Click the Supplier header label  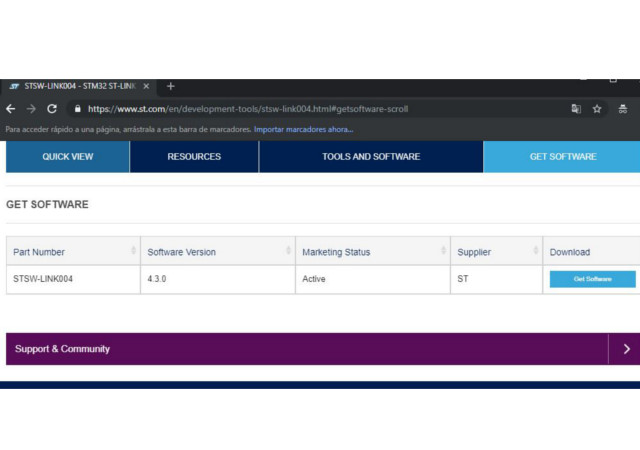pyautogui.click(x=474, y=252)
